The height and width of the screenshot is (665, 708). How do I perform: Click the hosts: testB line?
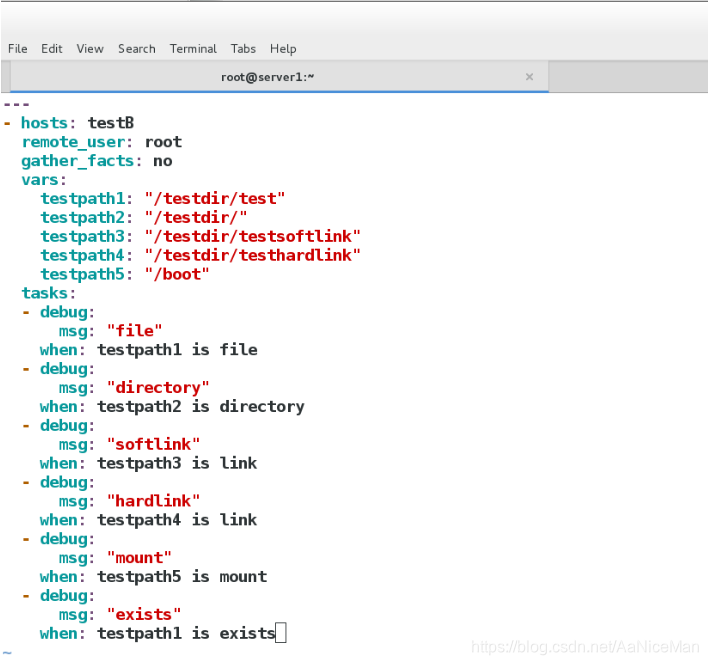pos(69,123)
